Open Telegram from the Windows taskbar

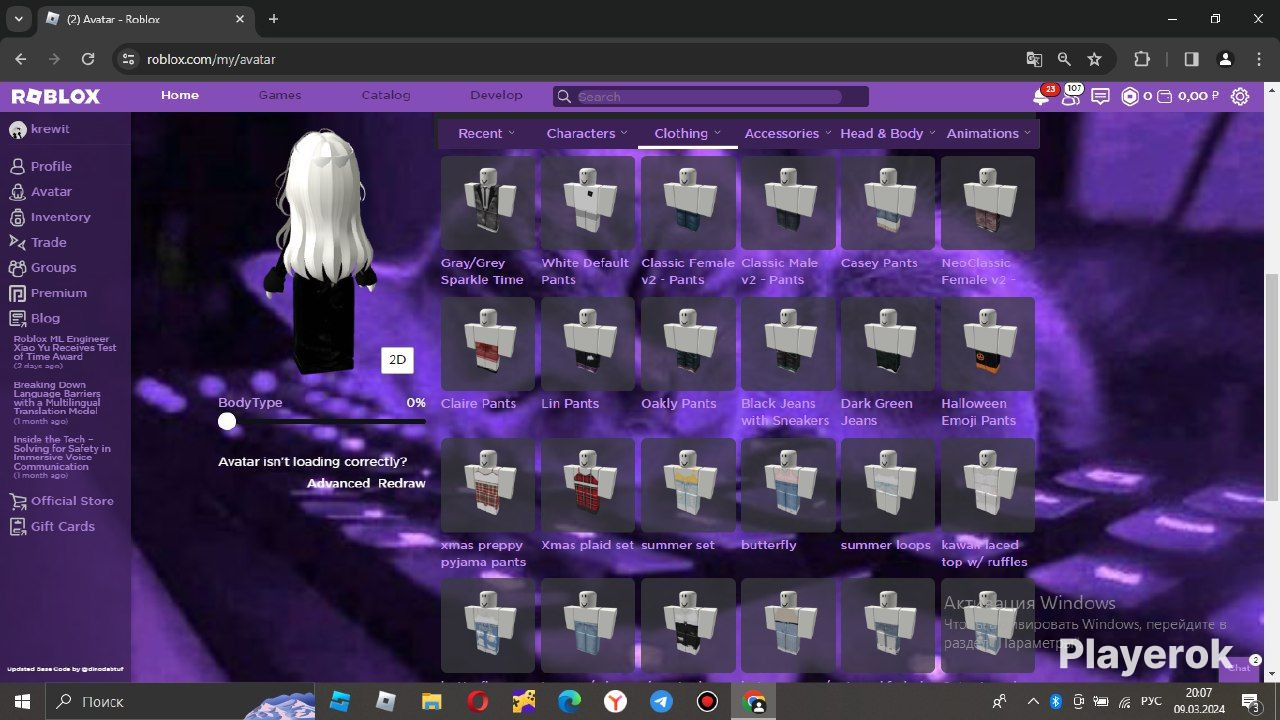point(661,701)
